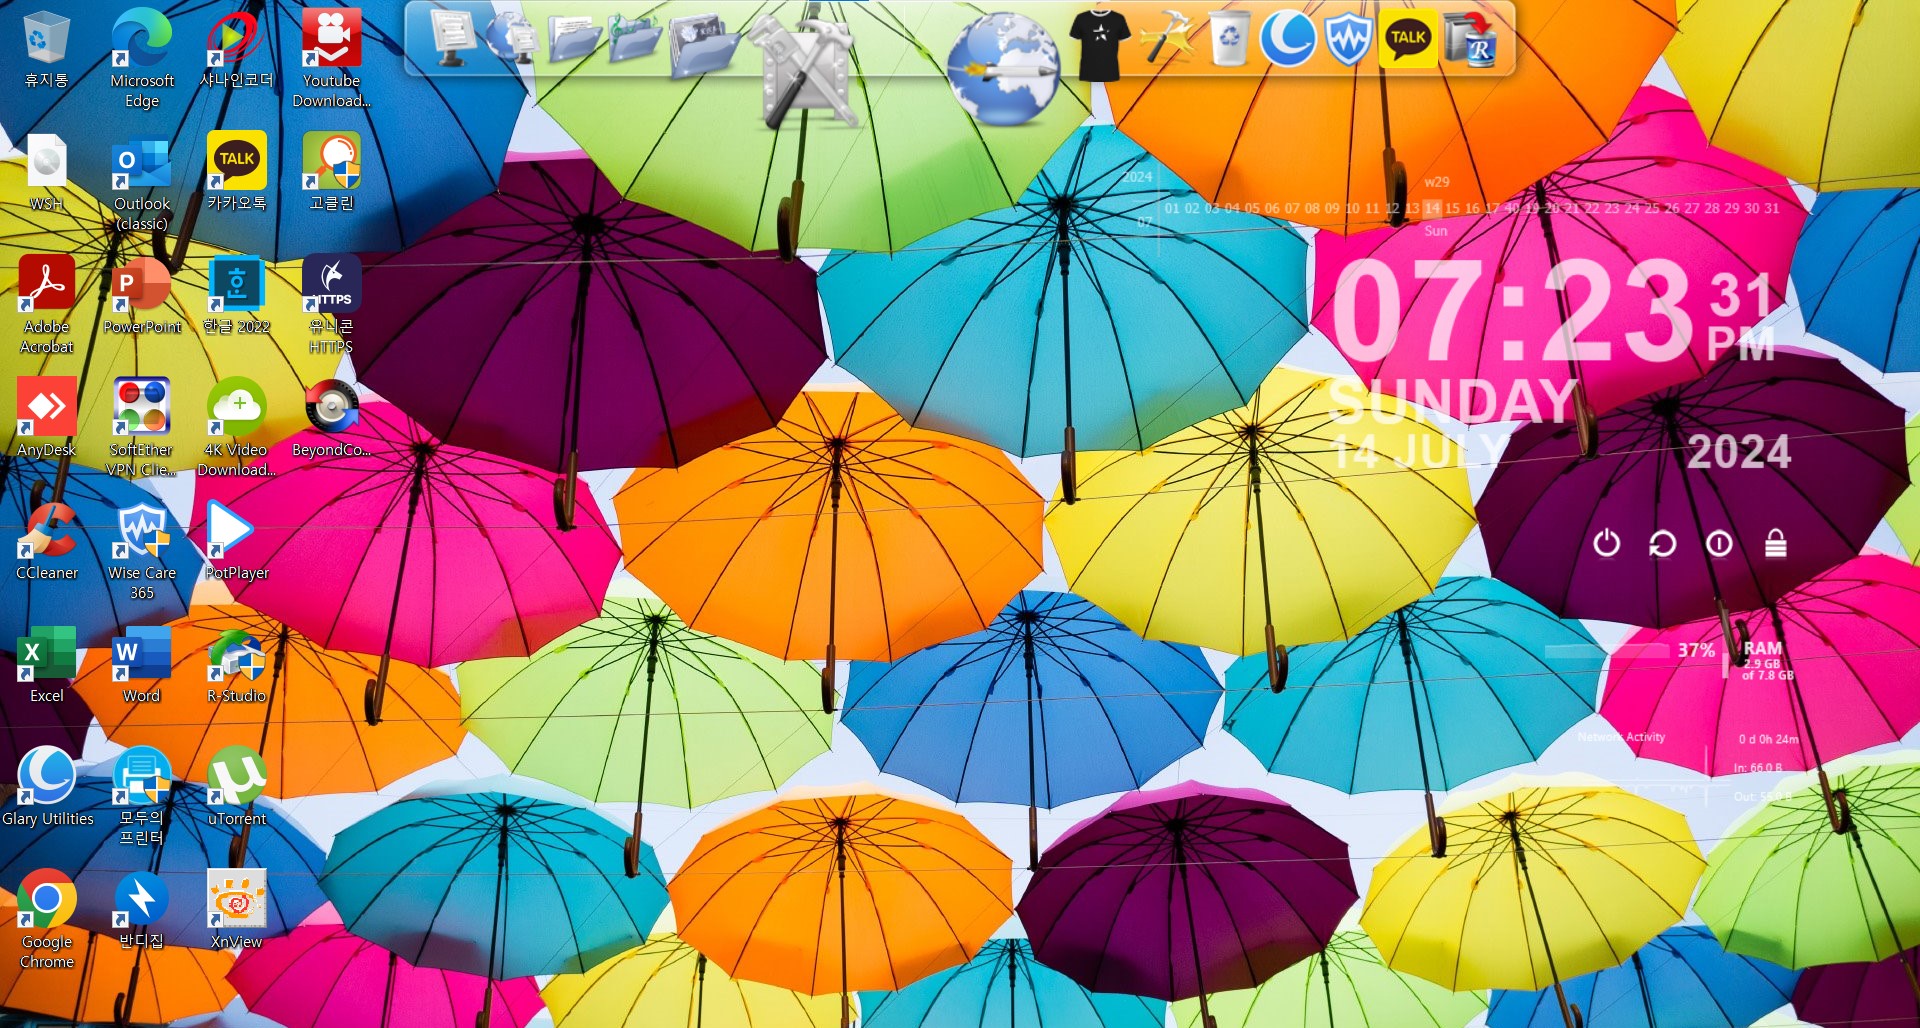Click the hammer with sparkle dock icon

pos(1166,38)
